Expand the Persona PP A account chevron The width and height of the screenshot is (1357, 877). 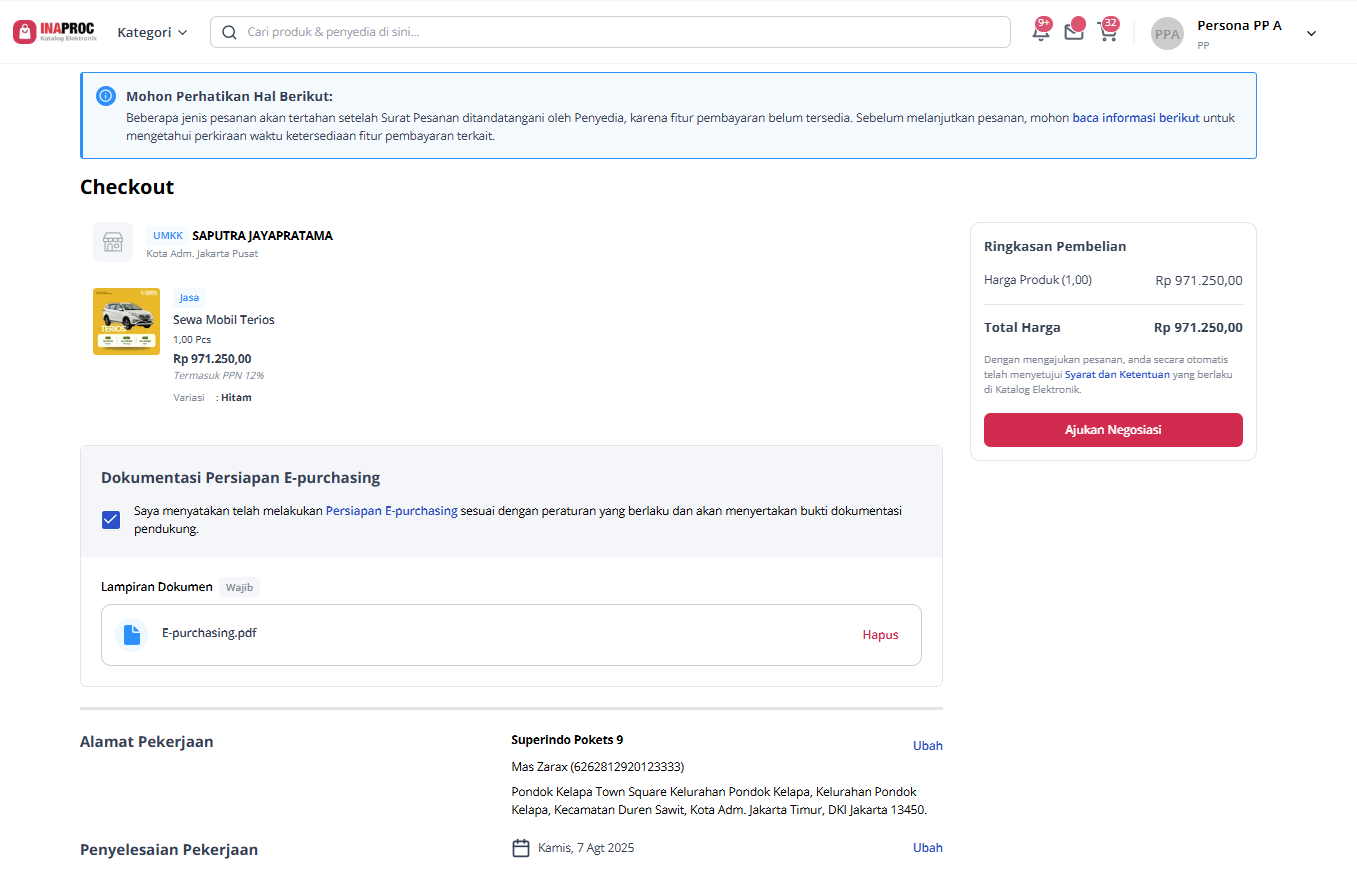[x=1312, y=33]
